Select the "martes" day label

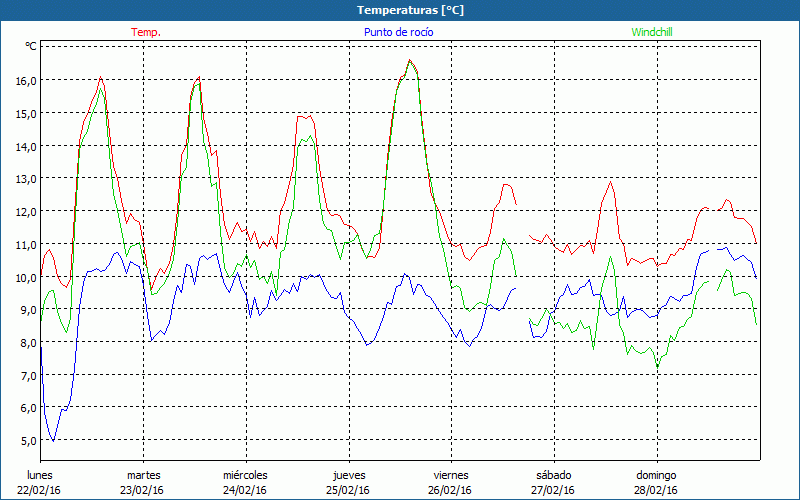click(143, 474)
